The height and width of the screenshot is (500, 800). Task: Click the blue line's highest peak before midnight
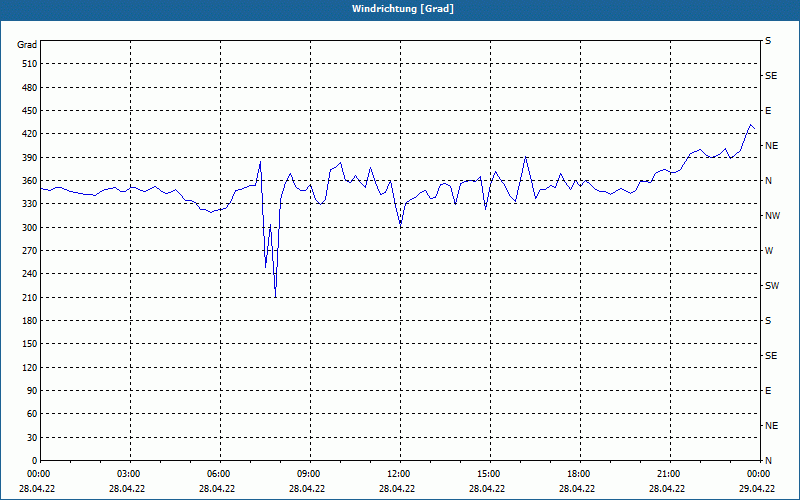[x=751, y=124]
